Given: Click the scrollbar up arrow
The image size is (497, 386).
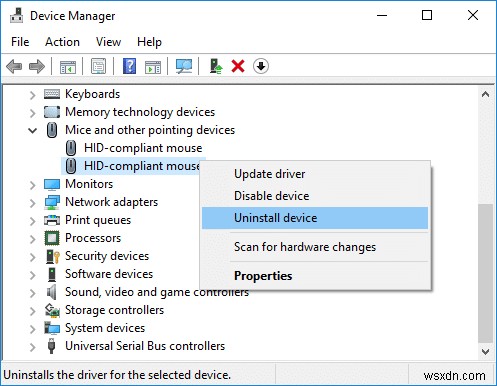Looking at the screenshot, I should pos(486,95).
